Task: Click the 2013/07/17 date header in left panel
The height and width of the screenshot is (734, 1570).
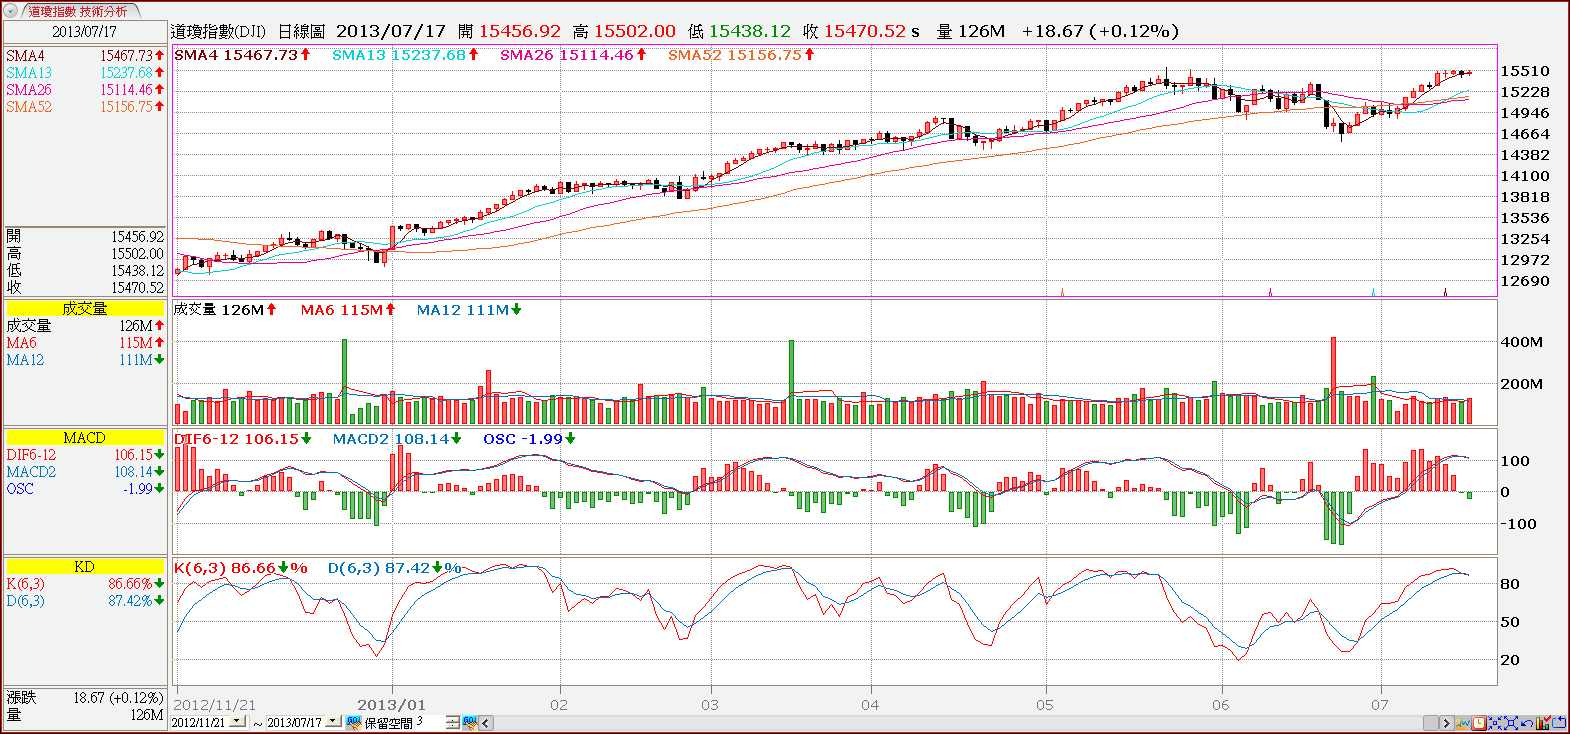Action: (x=85, y=31)
